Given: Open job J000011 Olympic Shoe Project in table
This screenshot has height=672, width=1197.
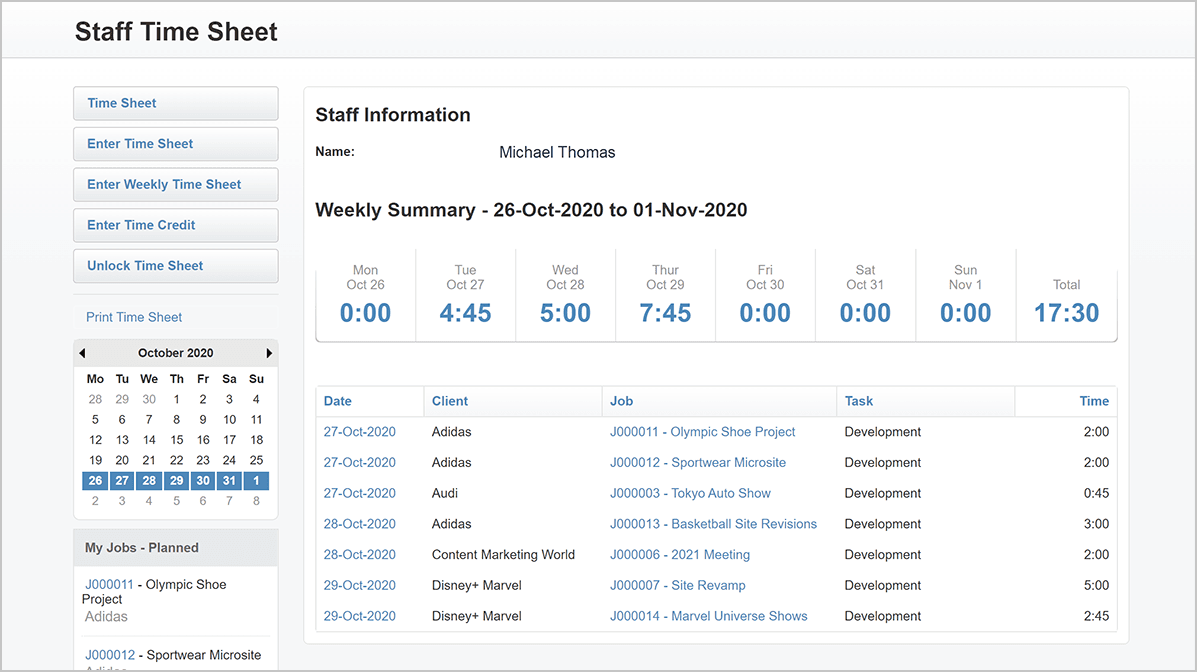Looking at the screenshot, I should (x=702, y=432).
